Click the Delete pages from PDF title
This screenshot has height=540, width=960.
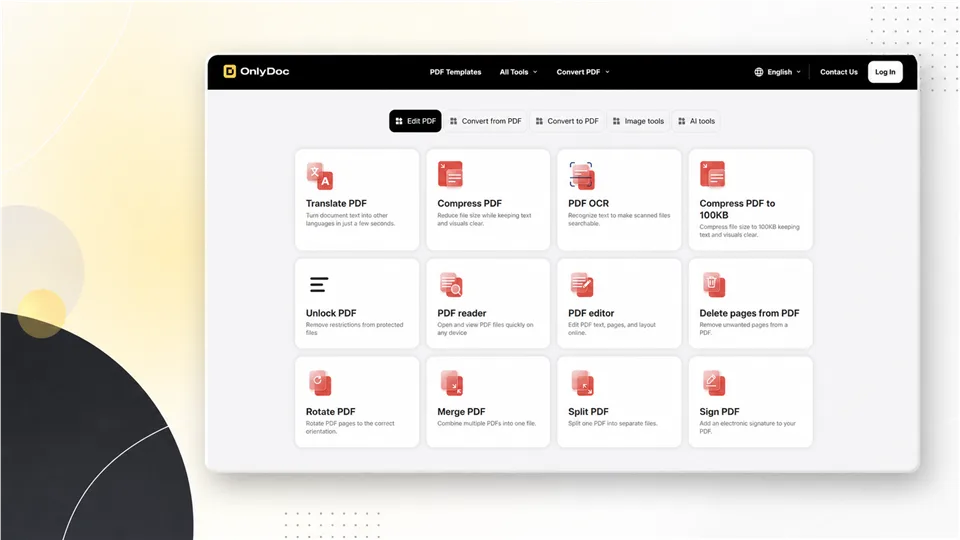tap(749, 313)
